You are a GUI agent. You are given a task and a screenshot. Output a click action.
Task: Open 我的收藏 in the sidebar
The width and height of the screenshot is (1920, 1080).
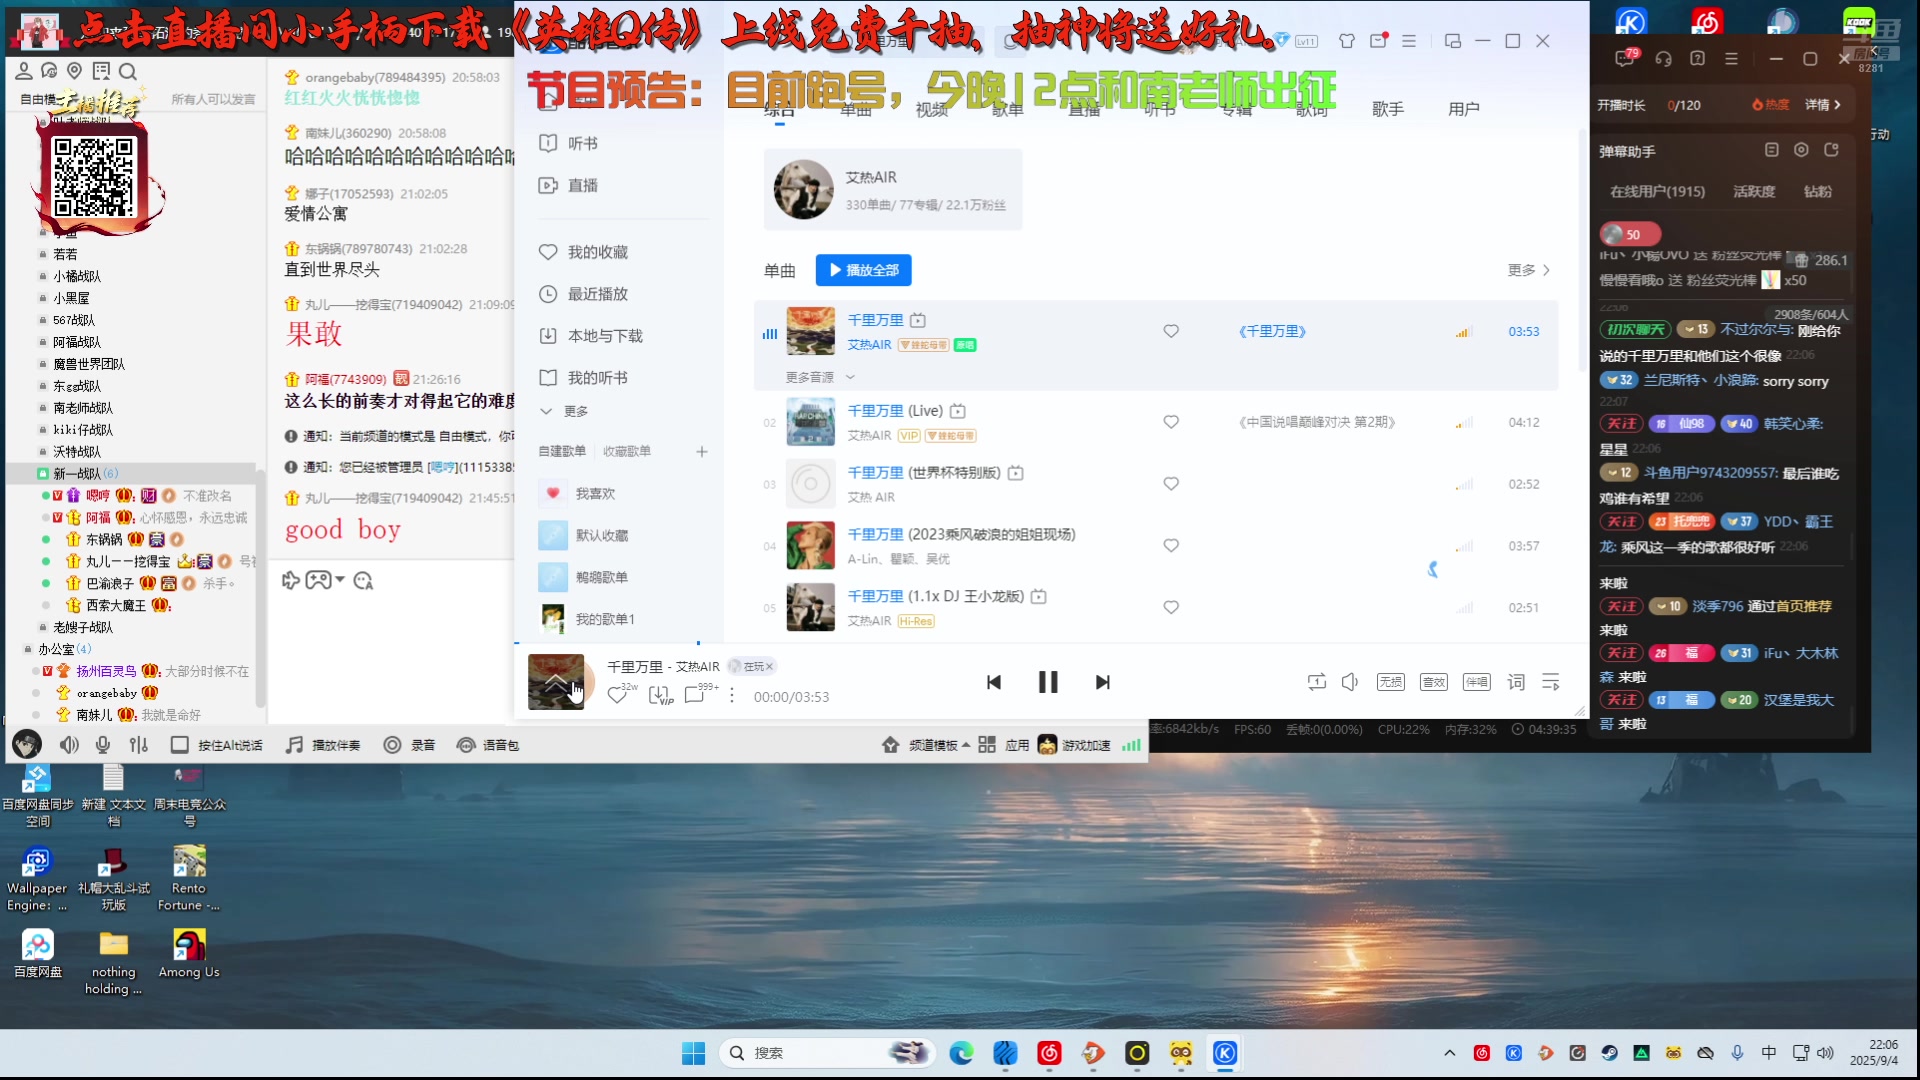[x=584, y=252]
